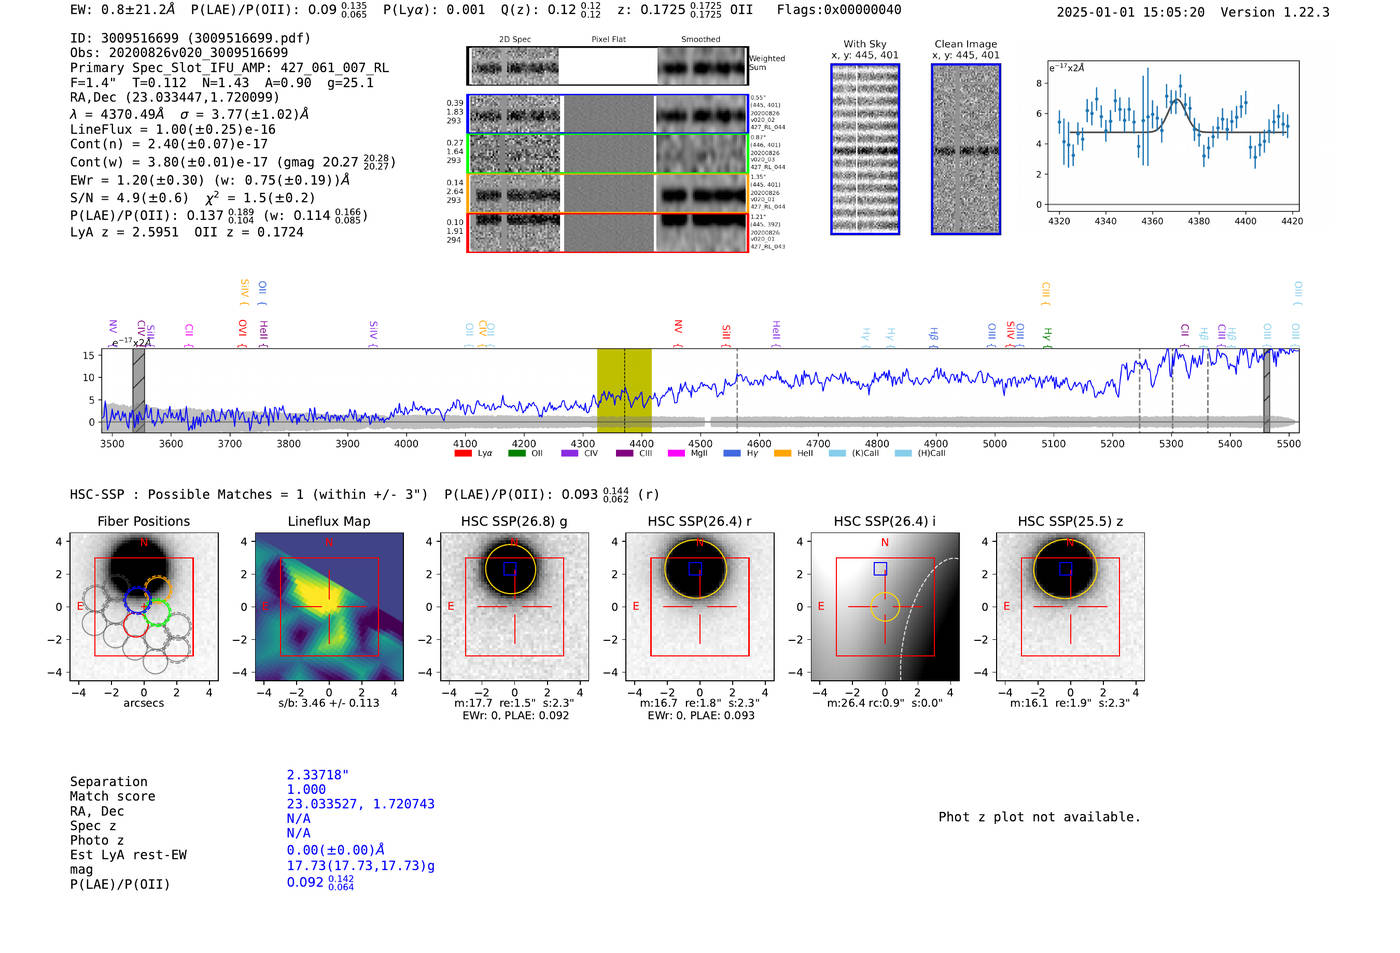Image resolution: width=1400 pixels, height=953 pixels.
Task: Click the green OII legend swatch
Action: pos(516,454)
